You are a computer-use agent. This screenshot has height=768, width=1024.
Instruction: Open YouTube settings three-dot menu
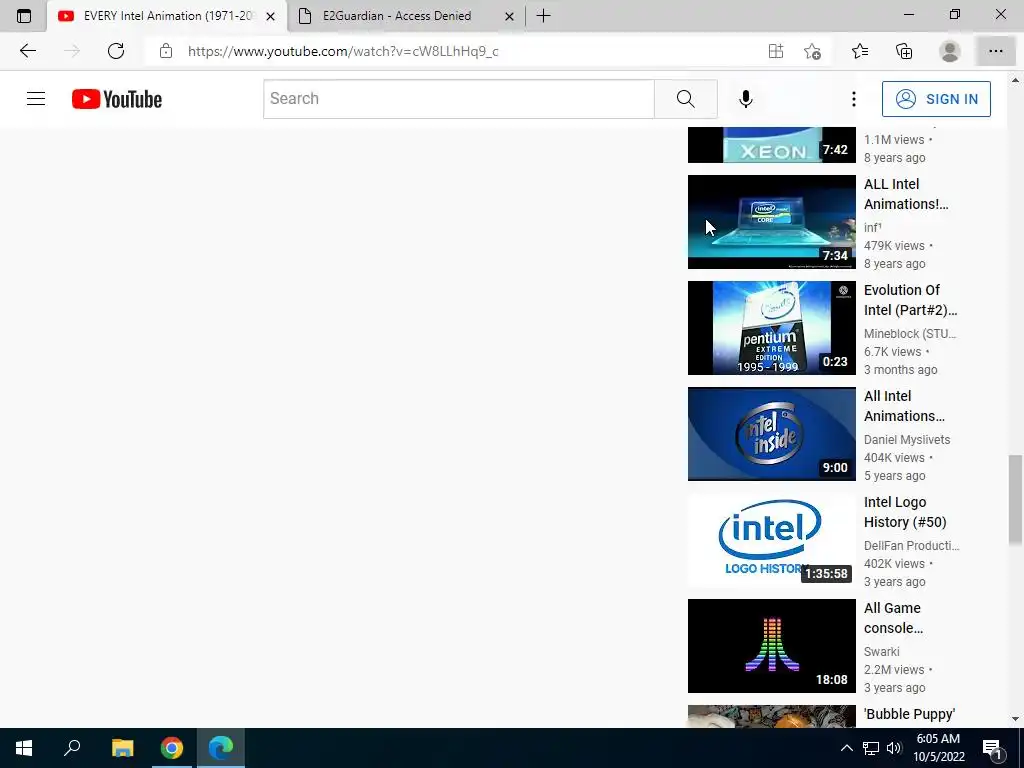tap(853, 99)
